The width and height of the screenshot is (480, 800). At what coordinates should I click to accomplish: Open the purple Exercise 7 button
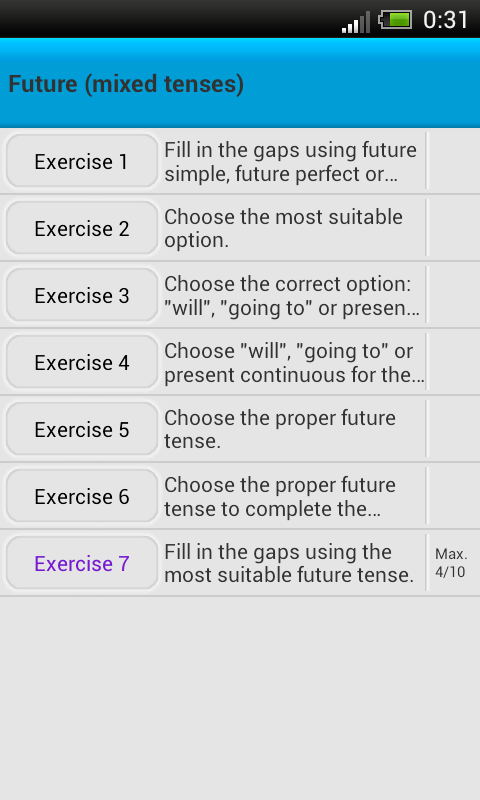82,563
